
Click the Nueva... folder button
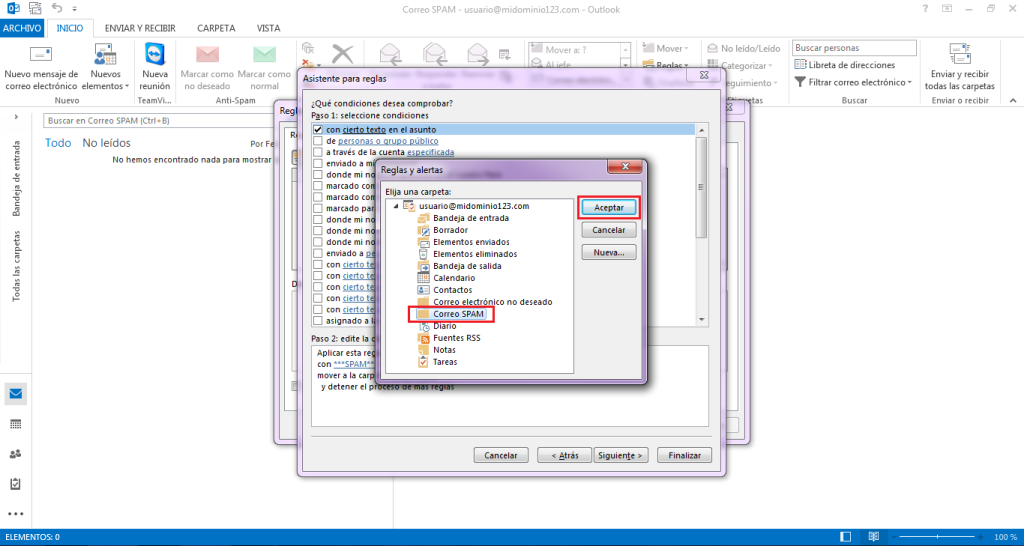tap(609, 252)
